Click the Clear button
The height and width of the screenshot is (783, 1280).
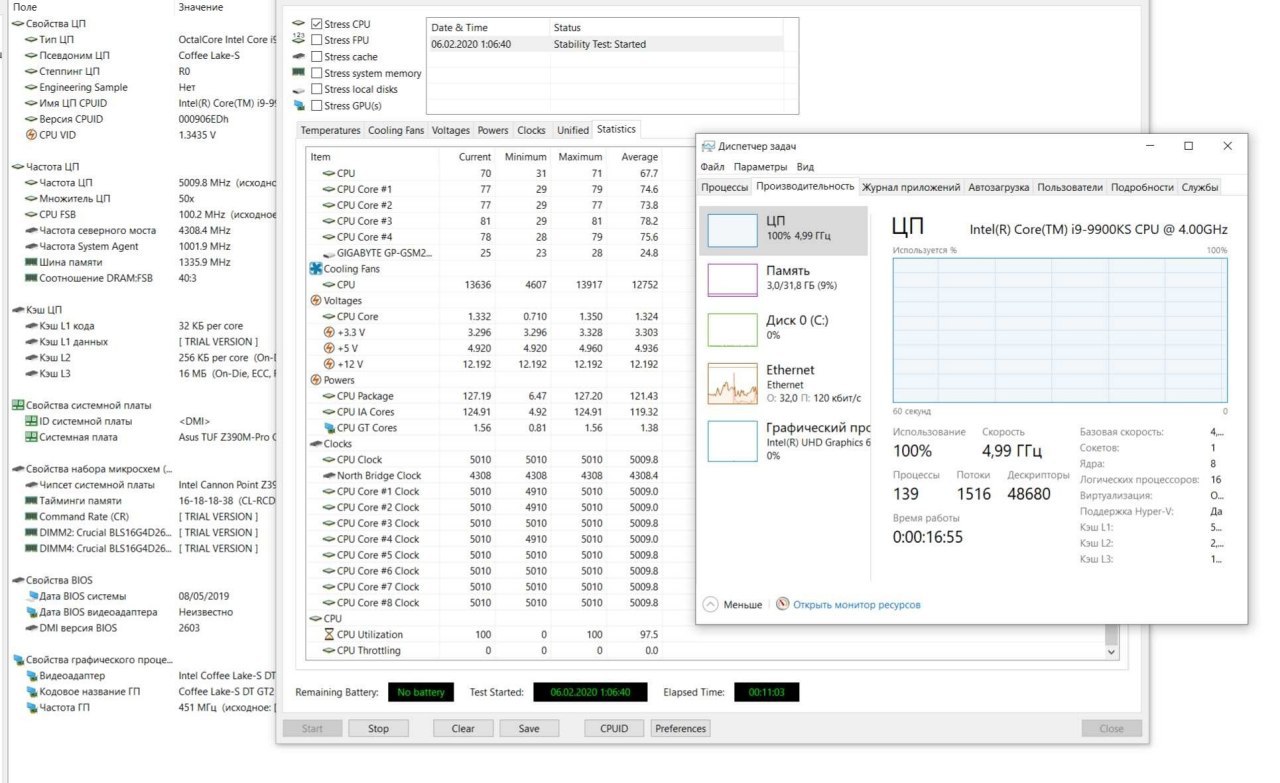(x=463, y=728)
